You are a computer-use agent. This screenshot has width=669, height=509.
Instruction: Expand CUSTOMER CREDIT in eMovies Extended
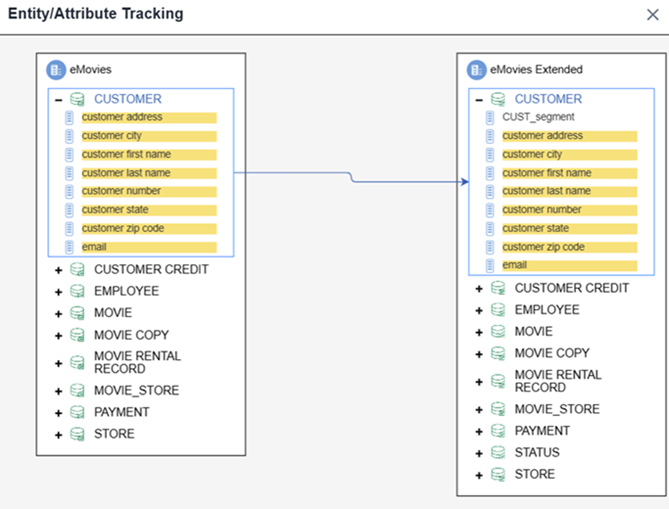point(479,289)
